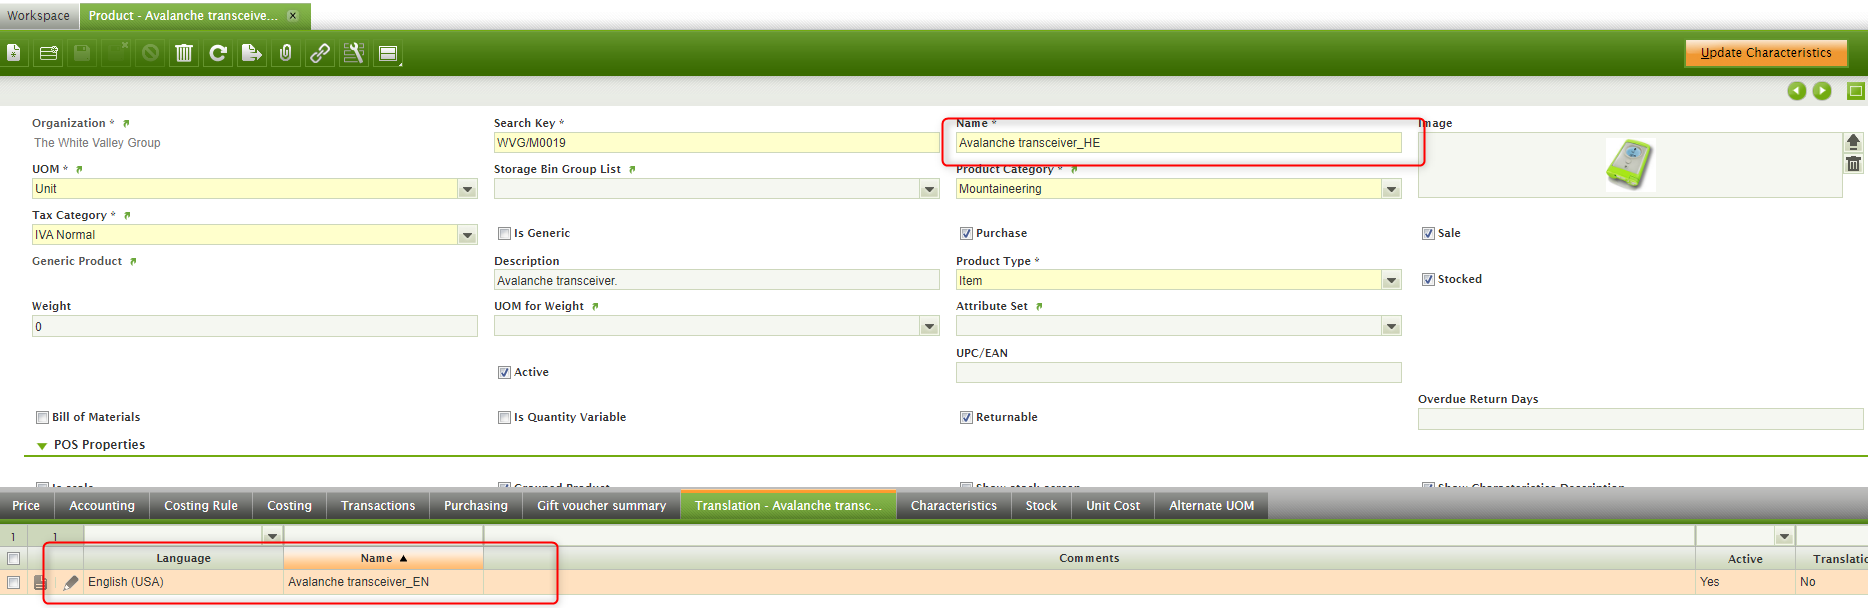Go to the next record arrow
This screenshot has width=1868, height=608.
[x=1822, y=91]
